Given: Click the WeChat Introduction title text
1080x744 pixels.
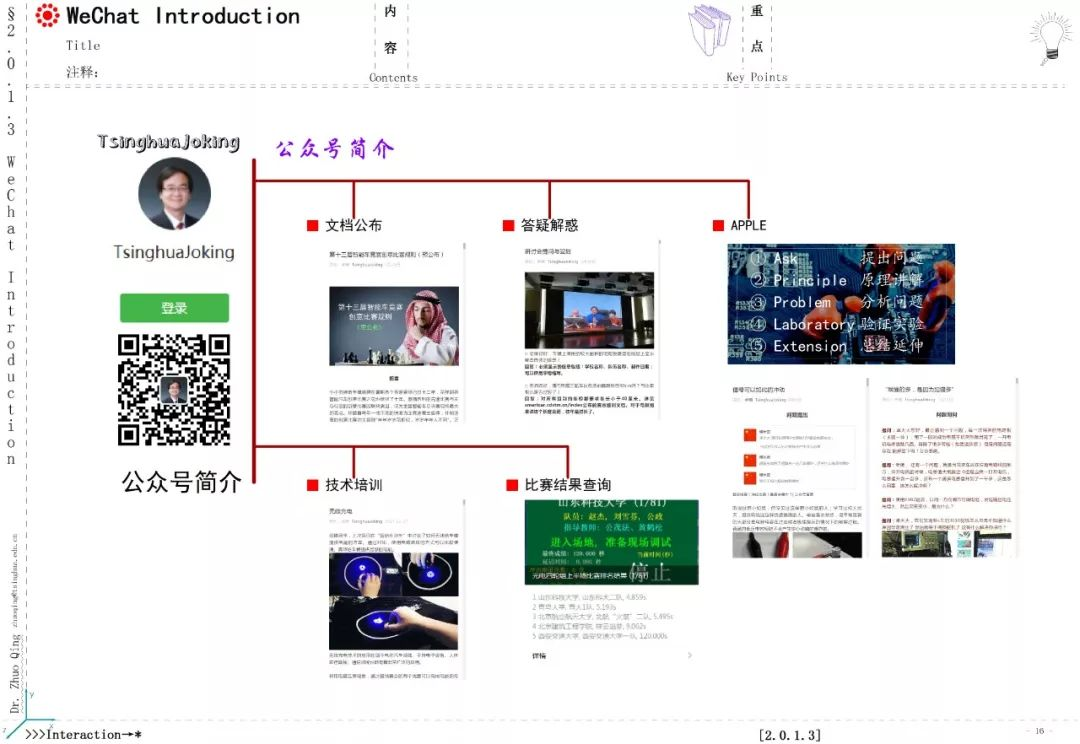Looking at the screenshot, I should pos(183,16).
